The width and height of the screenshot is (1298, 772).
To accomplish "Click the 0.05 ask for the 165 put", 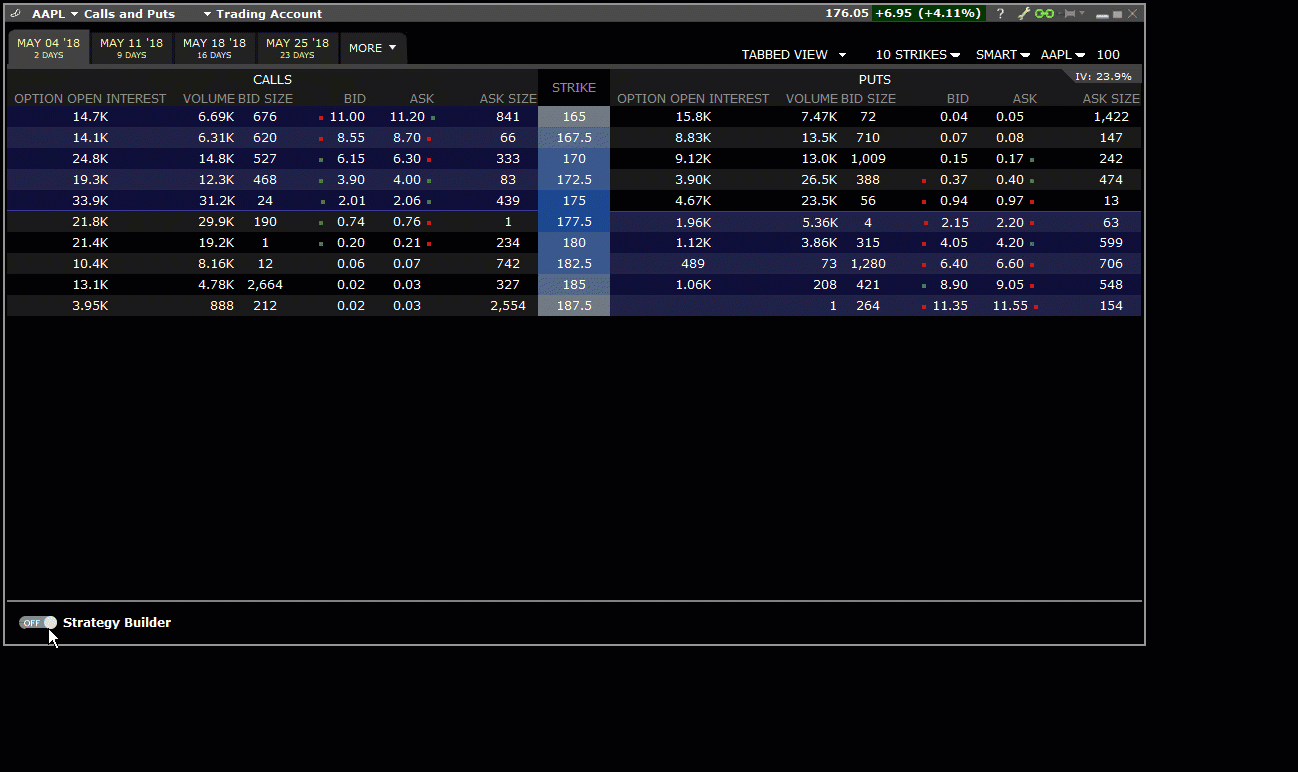I will [1009, 116].
